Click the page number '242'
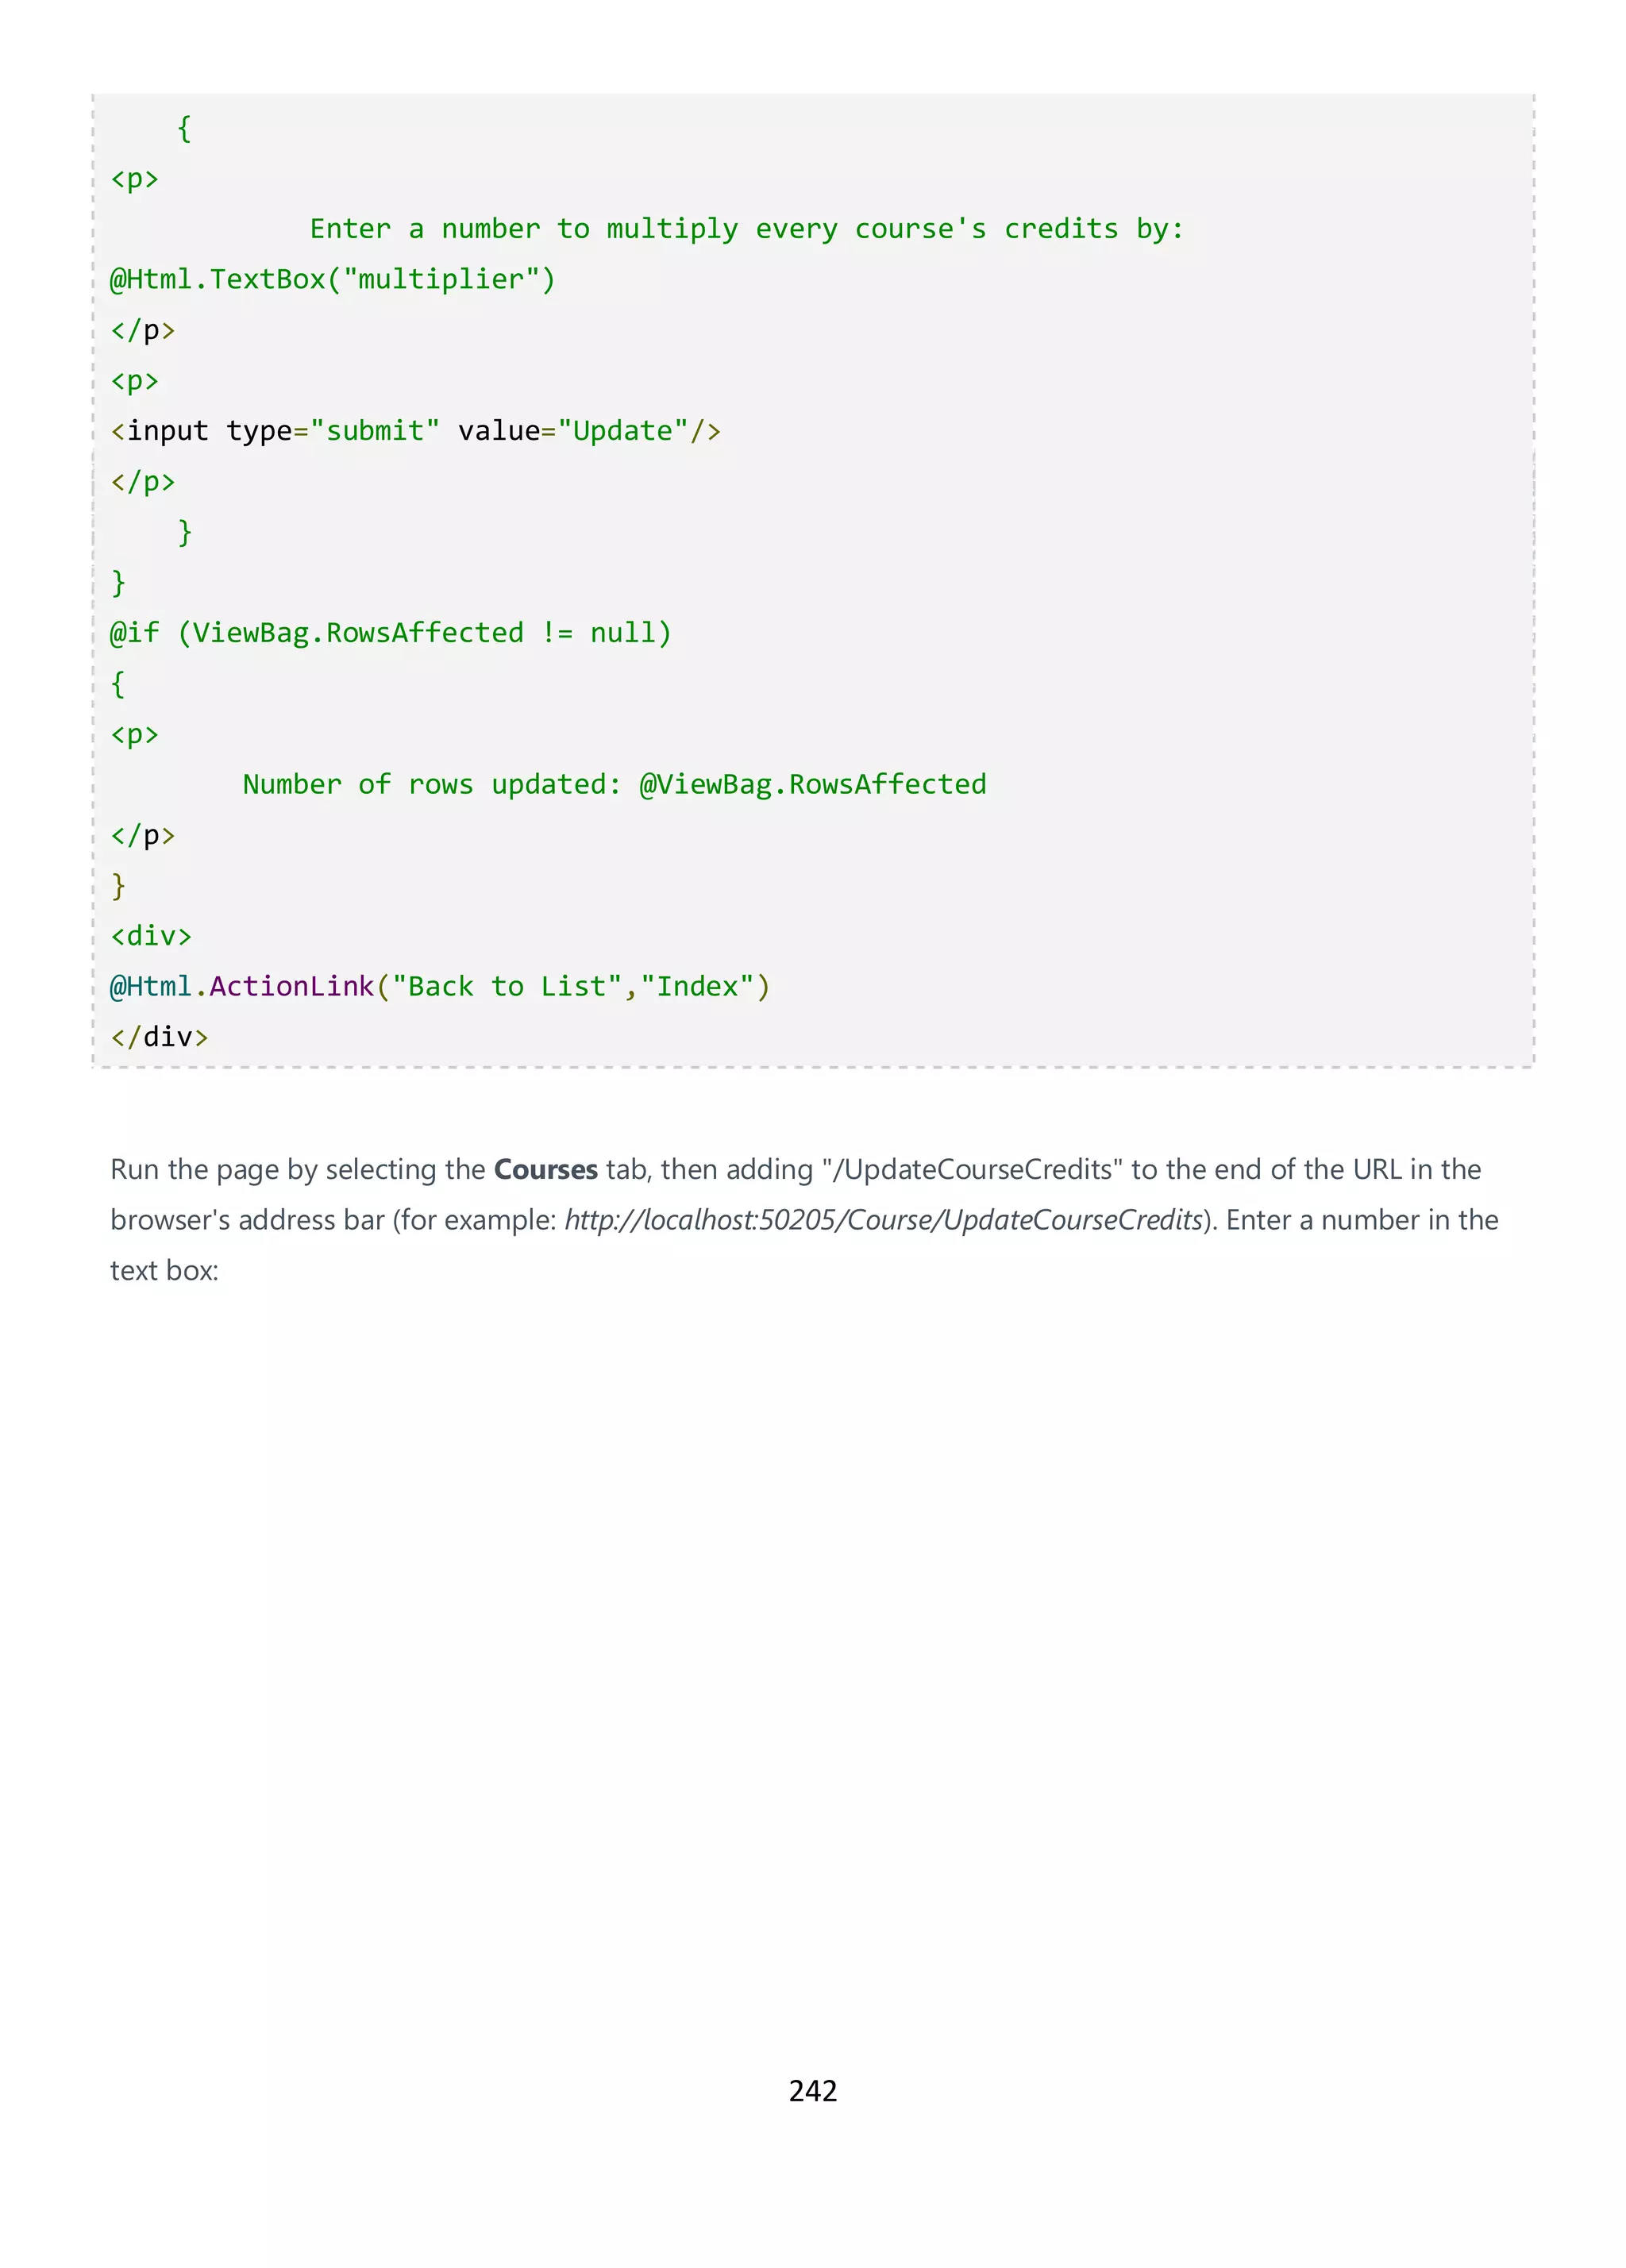Image resolution: width=1626 pixels, height=2268 pixels. pos(813,2090)
